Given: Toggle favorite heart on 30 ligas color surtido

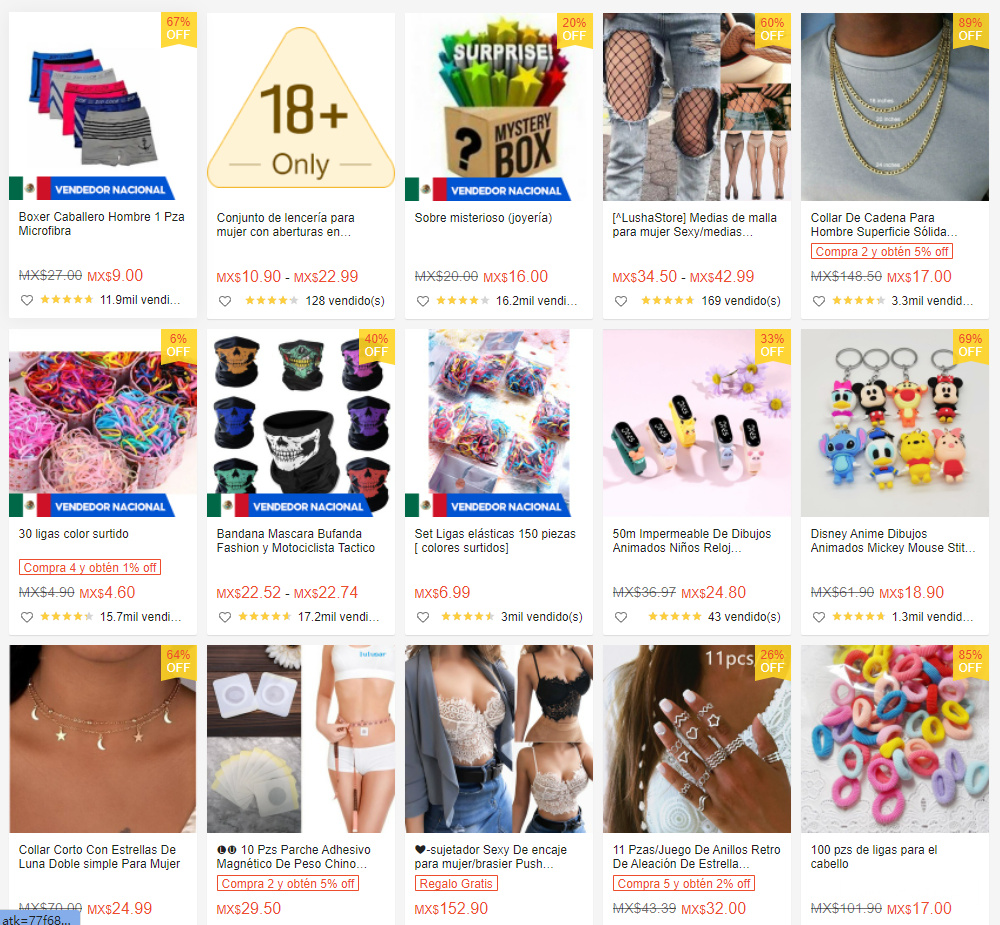Looking at the screenshot, I should [27, 617].
